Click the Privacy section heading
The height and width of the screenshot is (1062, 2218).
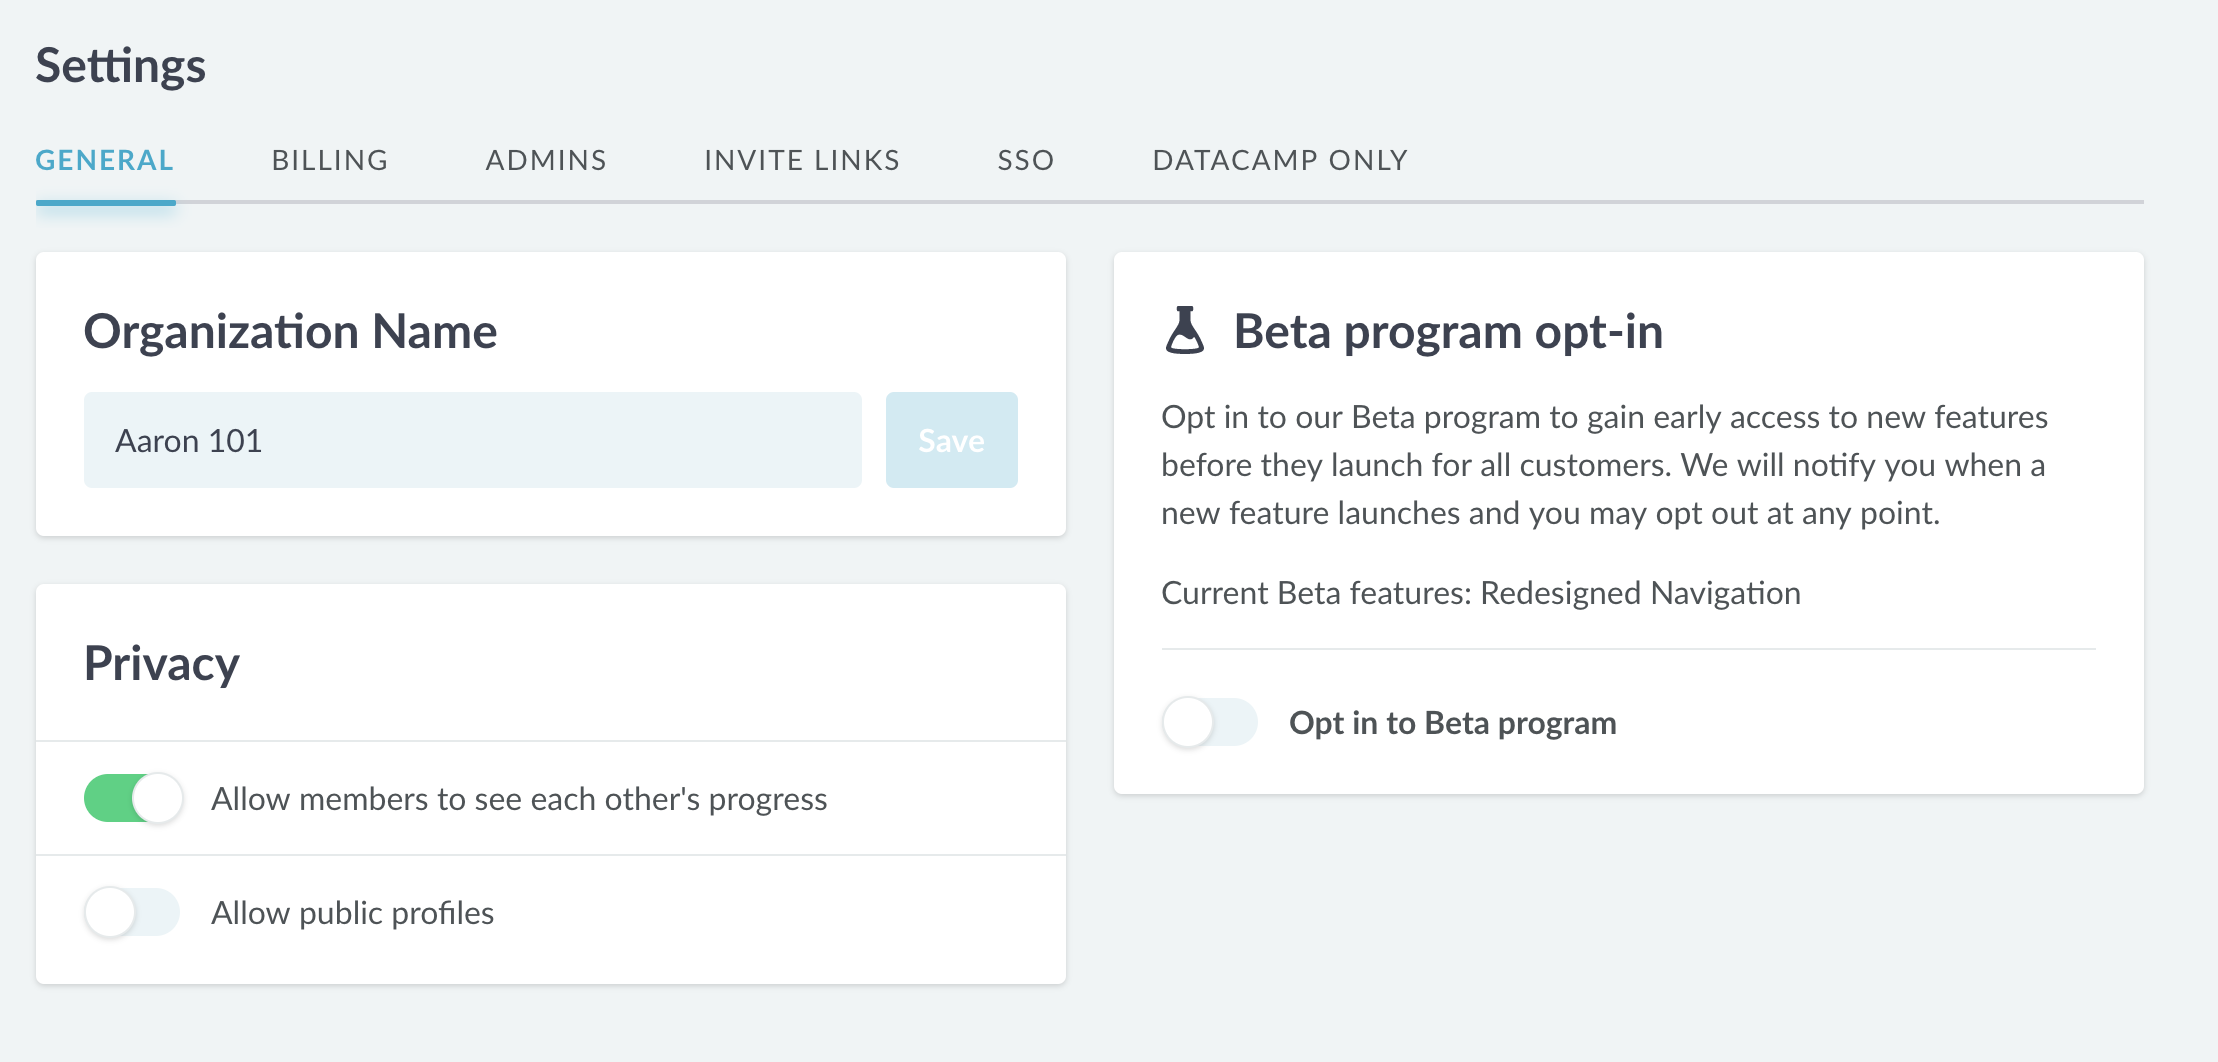[162, 663]
